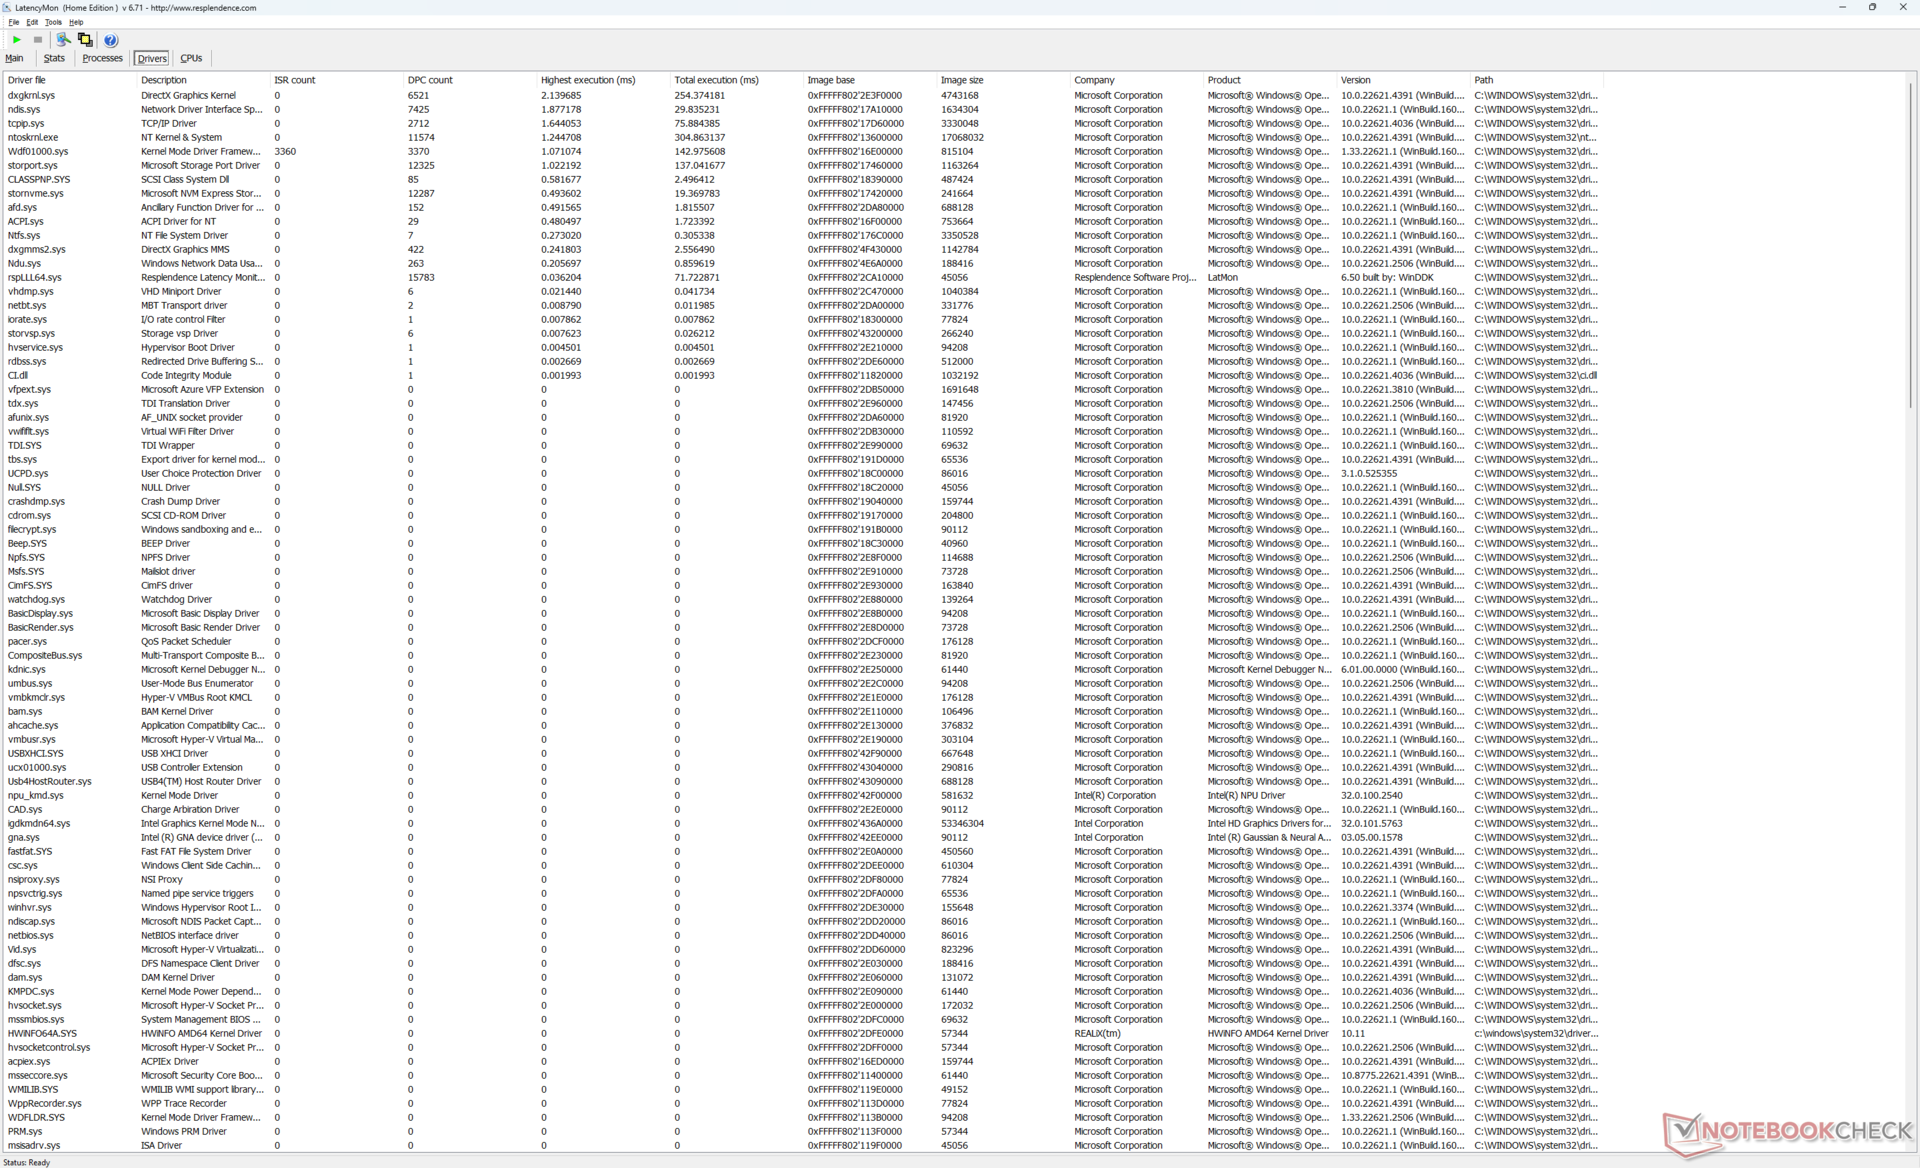Open the Edit menu

click(32, 22)
